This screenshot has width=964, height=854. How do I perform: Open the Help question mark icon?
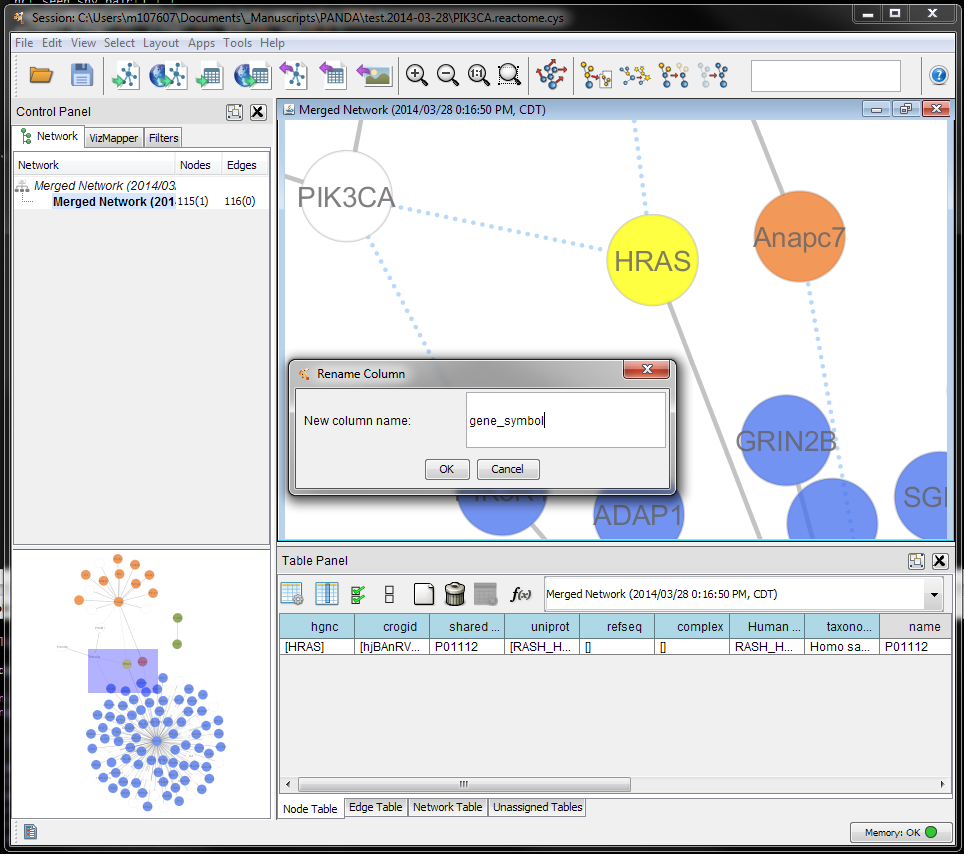pos(938,75)
